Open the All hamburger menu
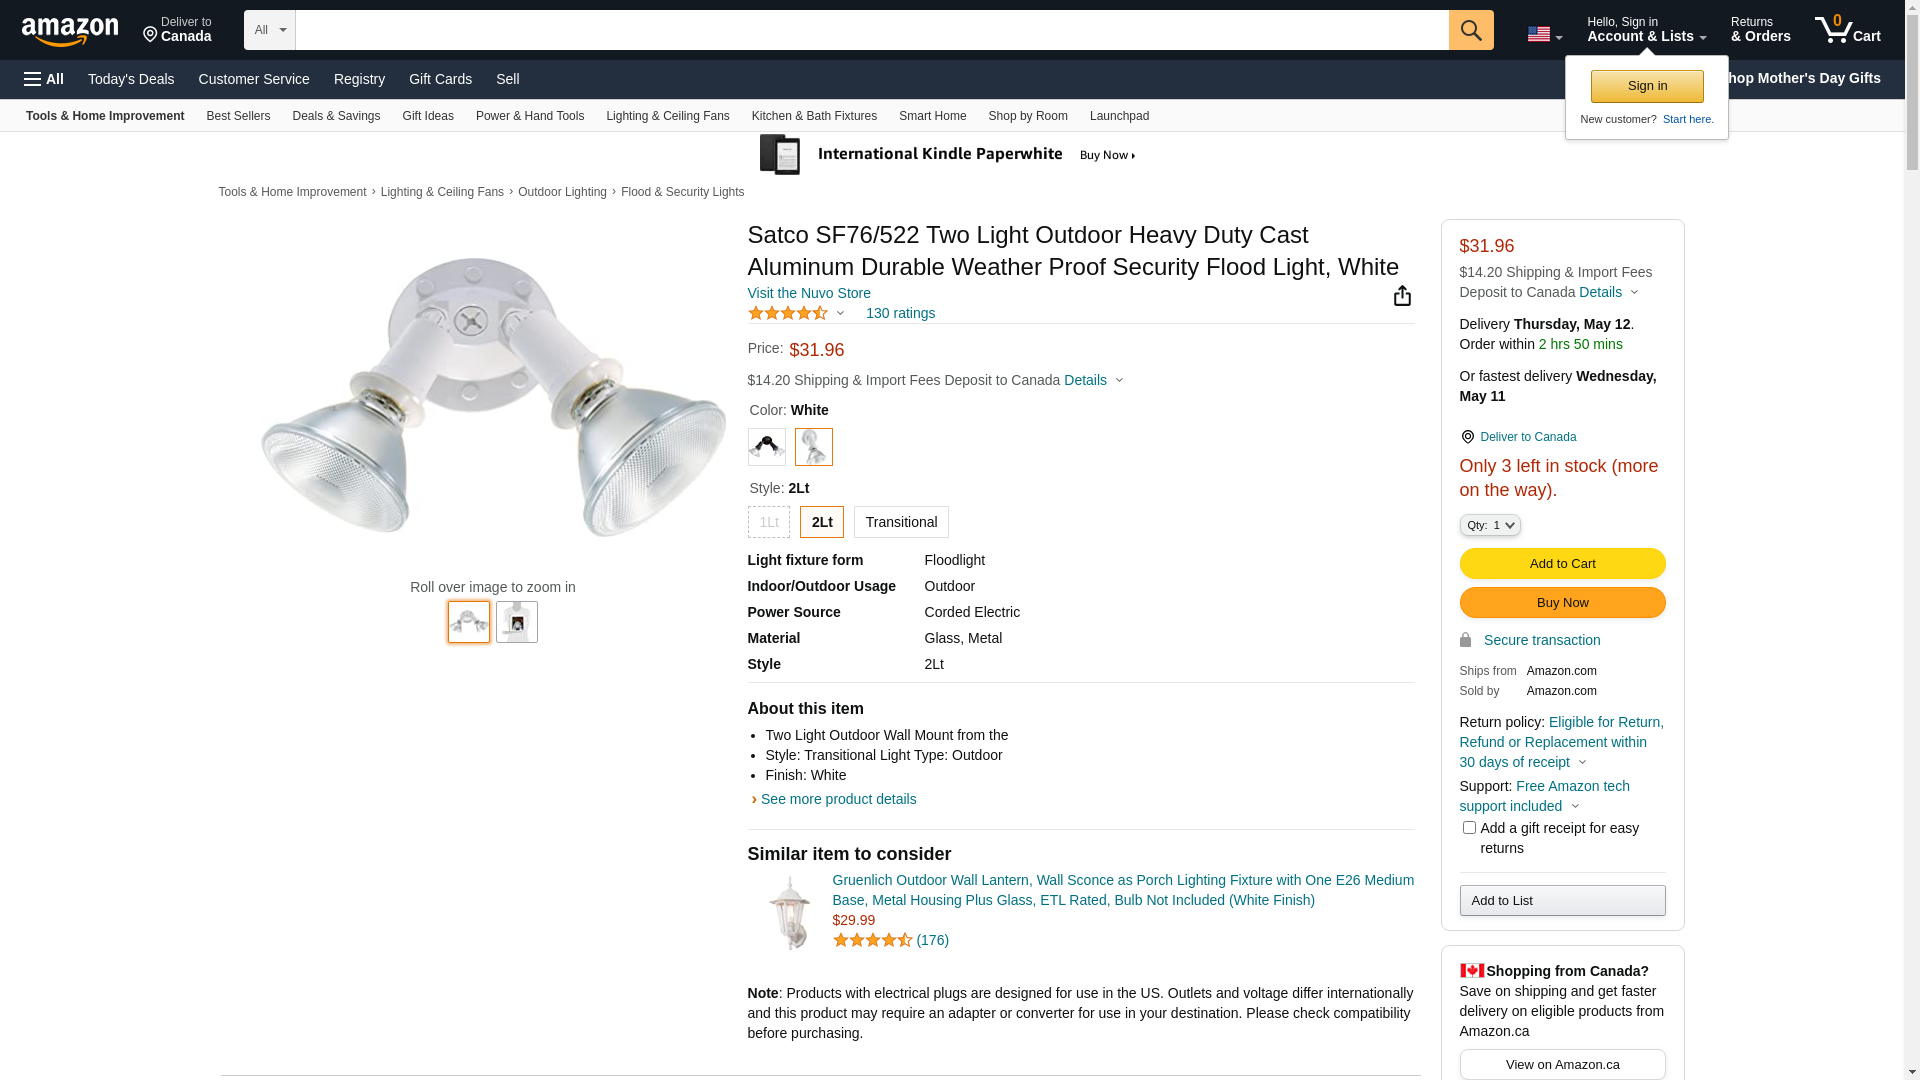1920x1080 pixels. pos(44,79)
